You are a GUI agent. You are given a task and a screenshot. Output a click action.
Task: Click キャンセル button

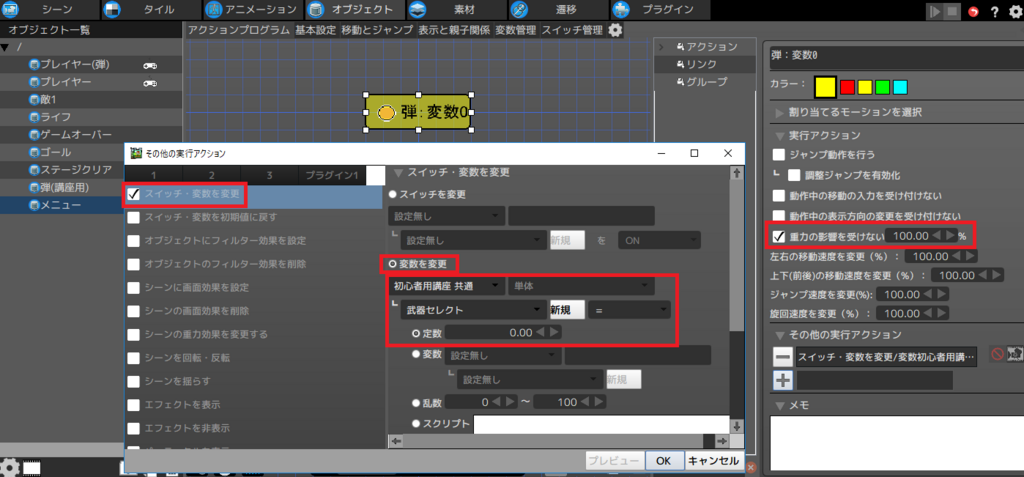[712, 461]
